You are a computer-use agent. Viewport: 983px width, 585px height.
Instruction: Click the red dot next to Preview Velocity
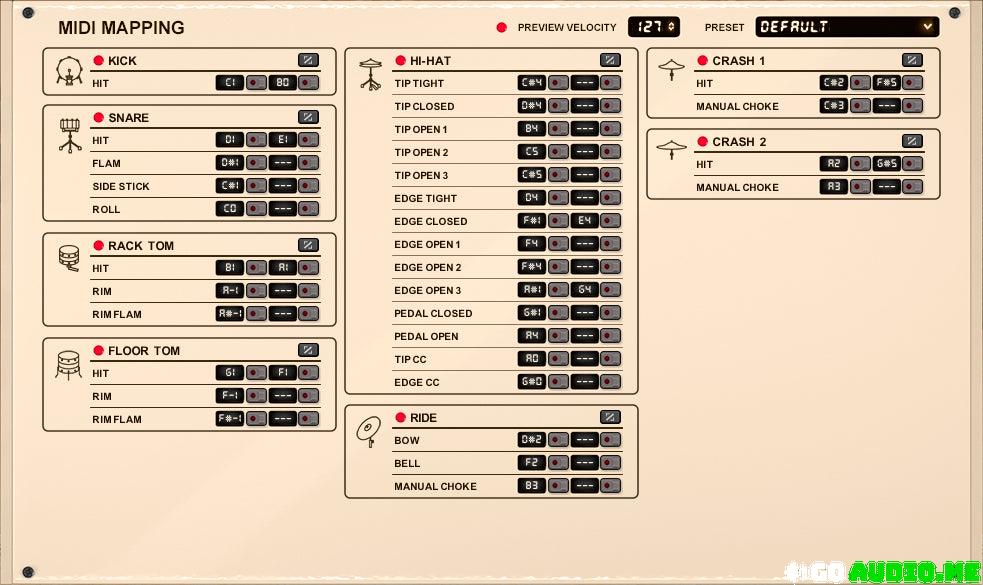point(502,27)
